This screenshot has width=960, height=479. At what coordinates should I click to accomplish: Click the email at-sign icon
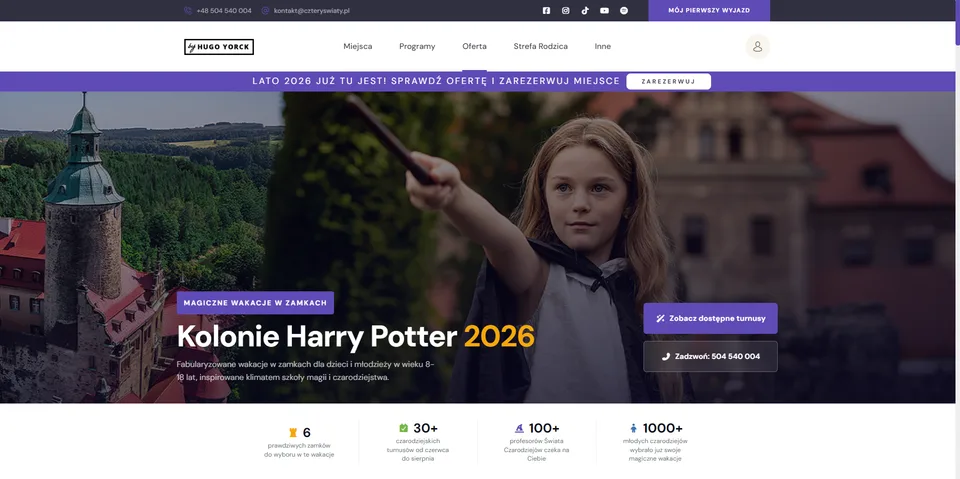(x=265, y=10)
